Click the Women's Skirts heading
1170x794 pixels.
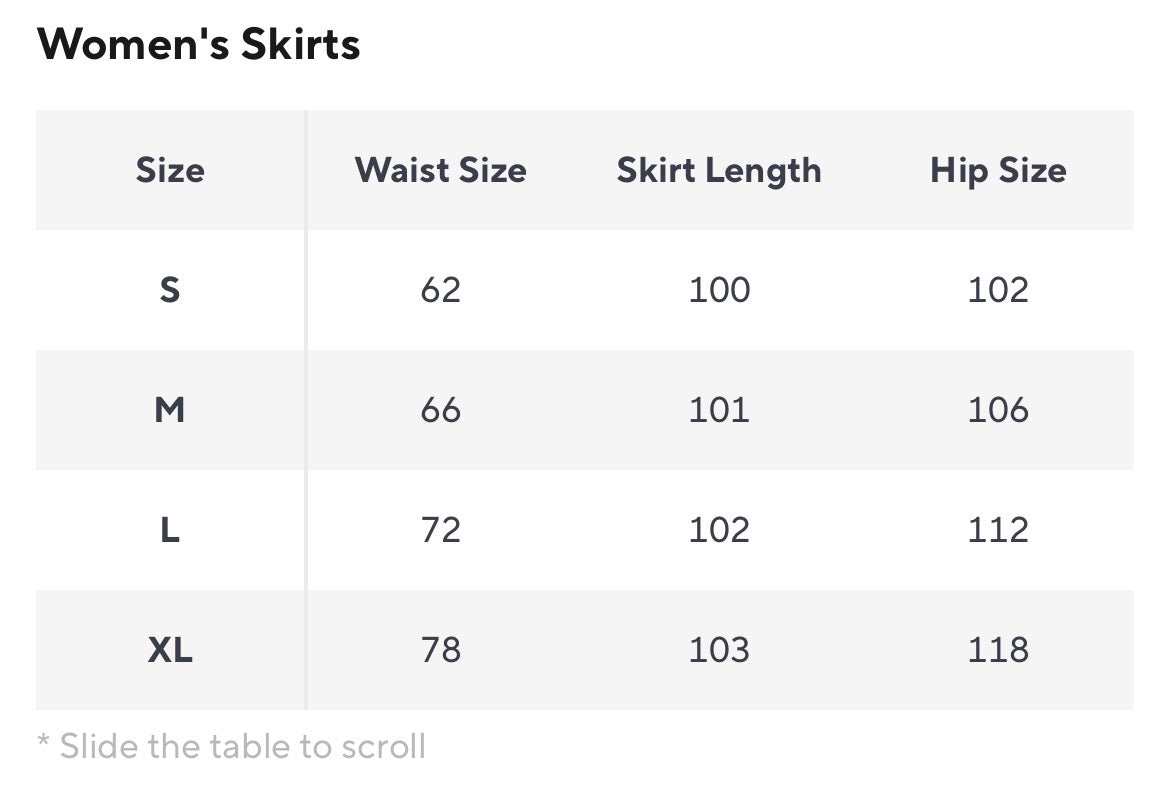coord(198,45)
